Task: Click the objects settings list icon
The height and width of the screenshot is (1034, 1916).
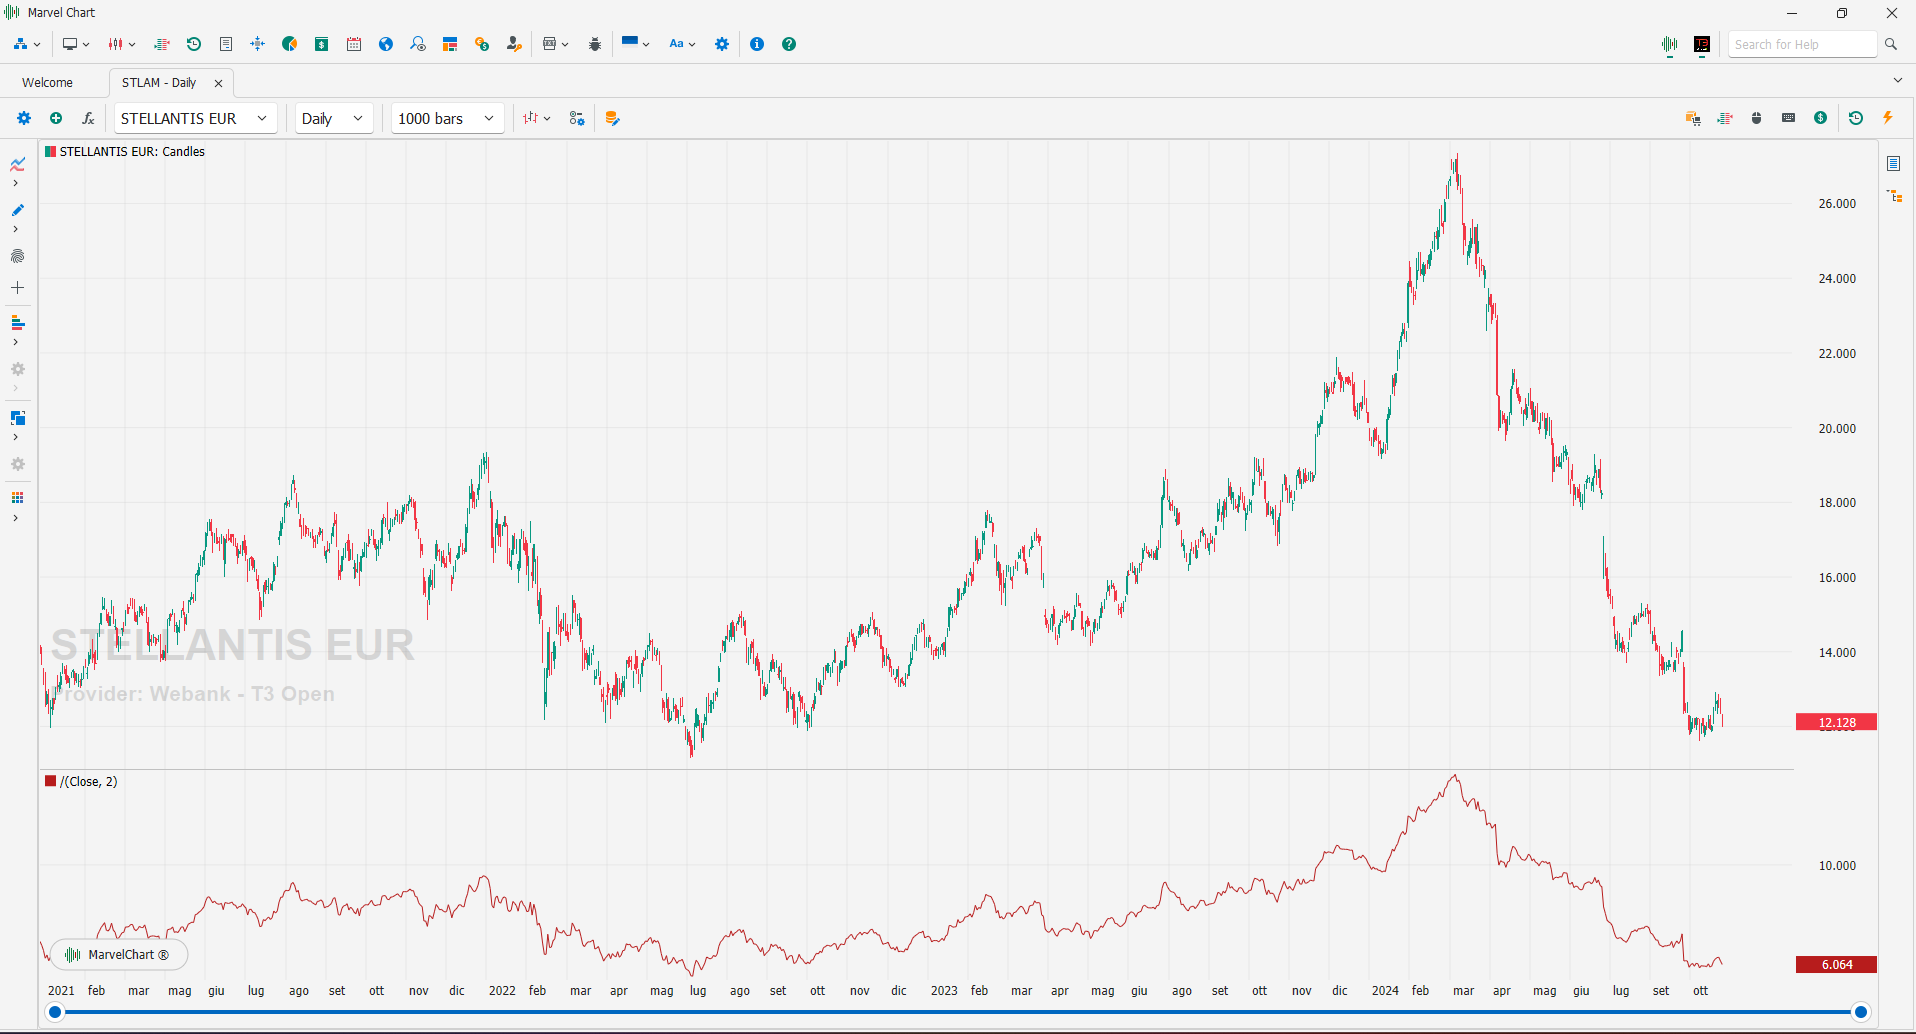Action: tap(577, 118)
